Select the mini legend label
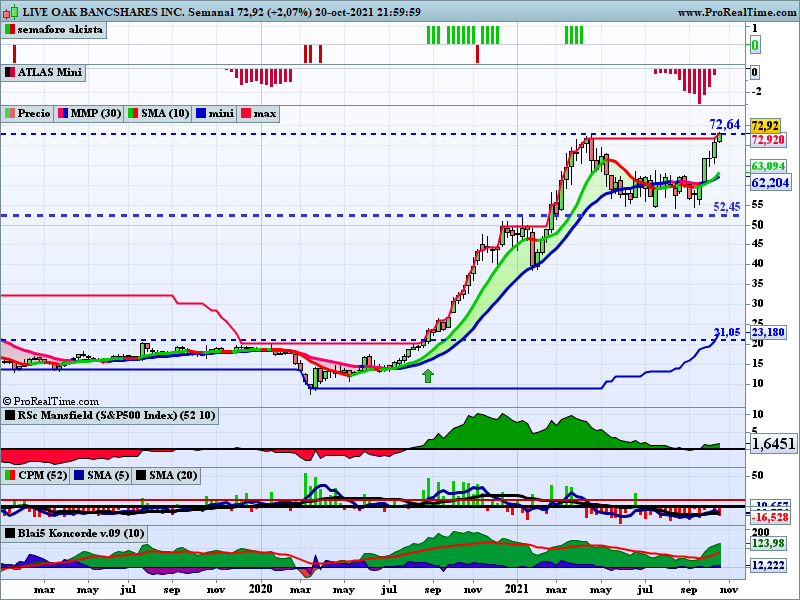This screenshot has width=800, height=600. pos(221,113)
